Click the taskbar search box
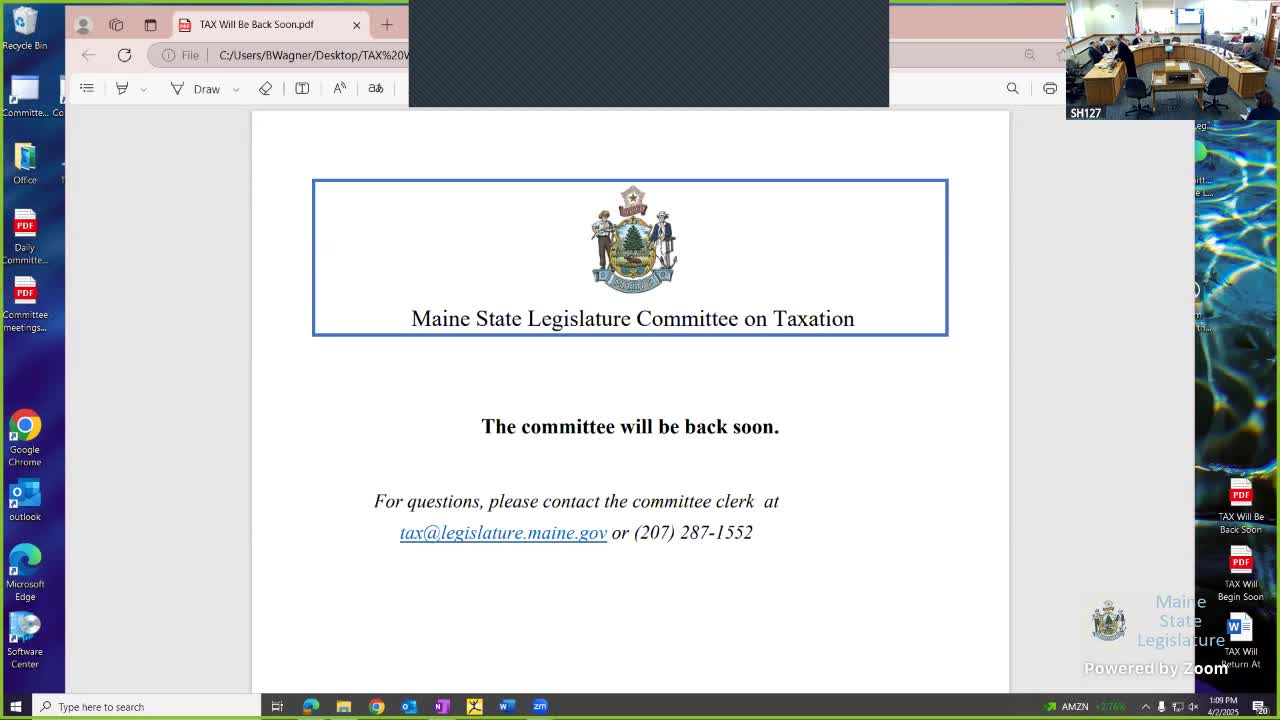Image resolution: width=1280 pixels, height=720 pixels. pos(146,707)
